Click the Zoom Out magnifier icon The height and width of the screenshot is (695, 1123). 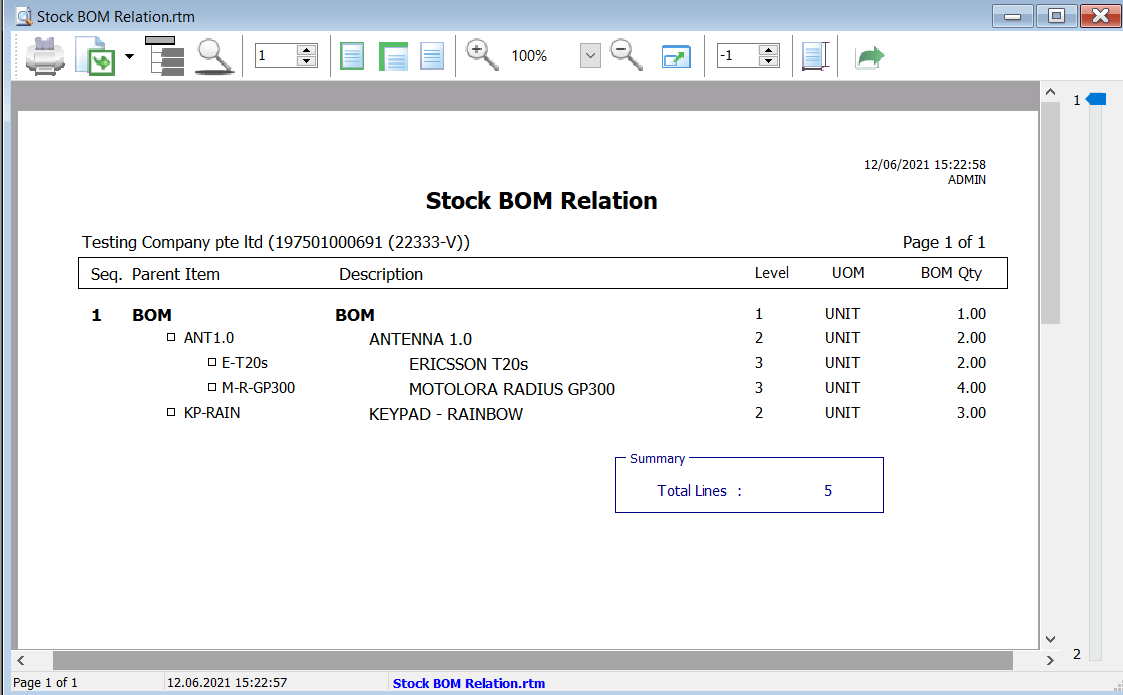(x=626, y=55)
